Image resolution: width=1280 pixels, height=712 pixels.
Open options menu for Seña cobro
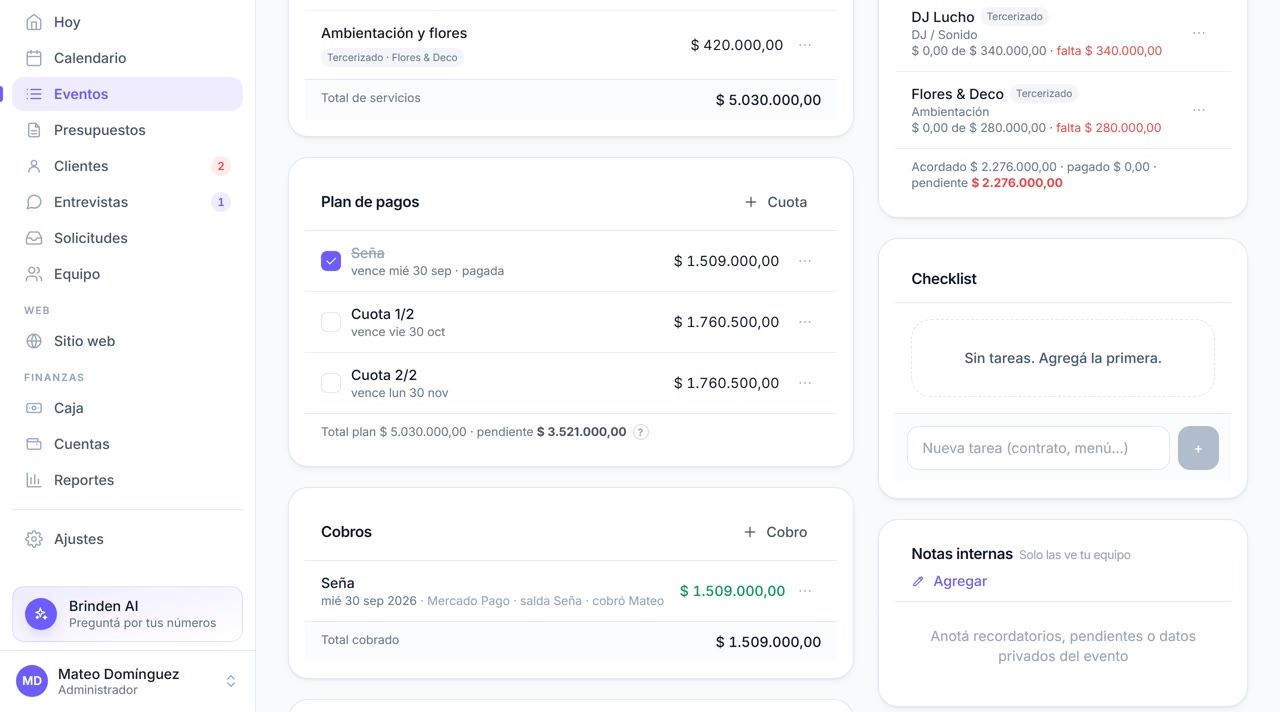pos(805,591)
